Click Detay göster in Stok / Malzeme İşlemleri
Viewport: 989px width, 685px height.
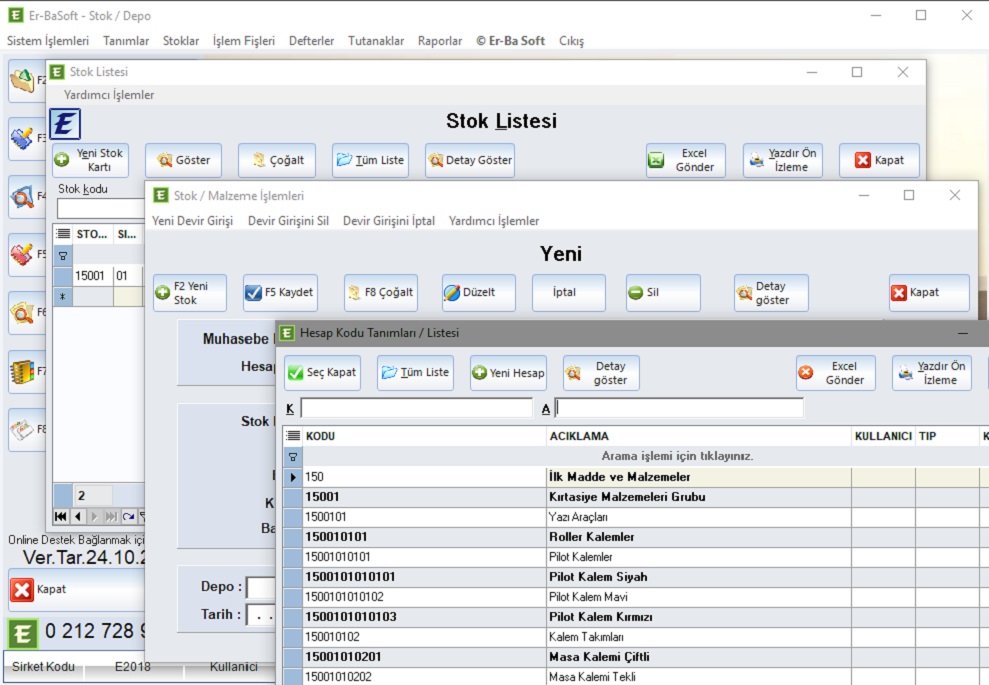tap(771, 293)
